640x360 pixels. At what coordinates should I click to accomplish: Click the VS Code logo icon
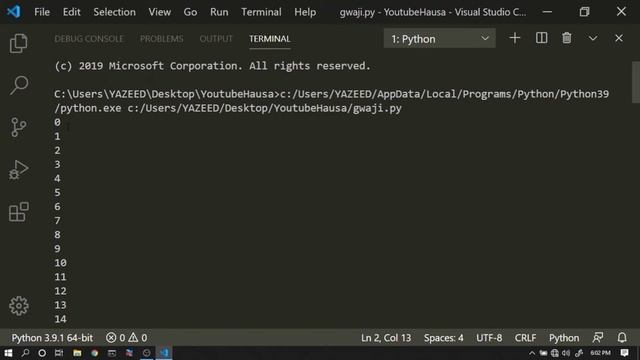[13, 11]
